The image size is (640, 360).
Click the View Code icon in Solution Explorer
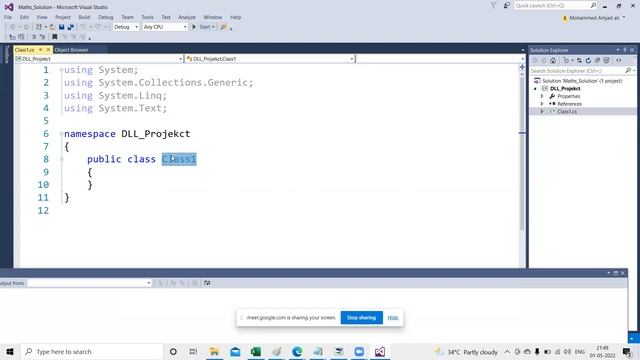point(619,60)
